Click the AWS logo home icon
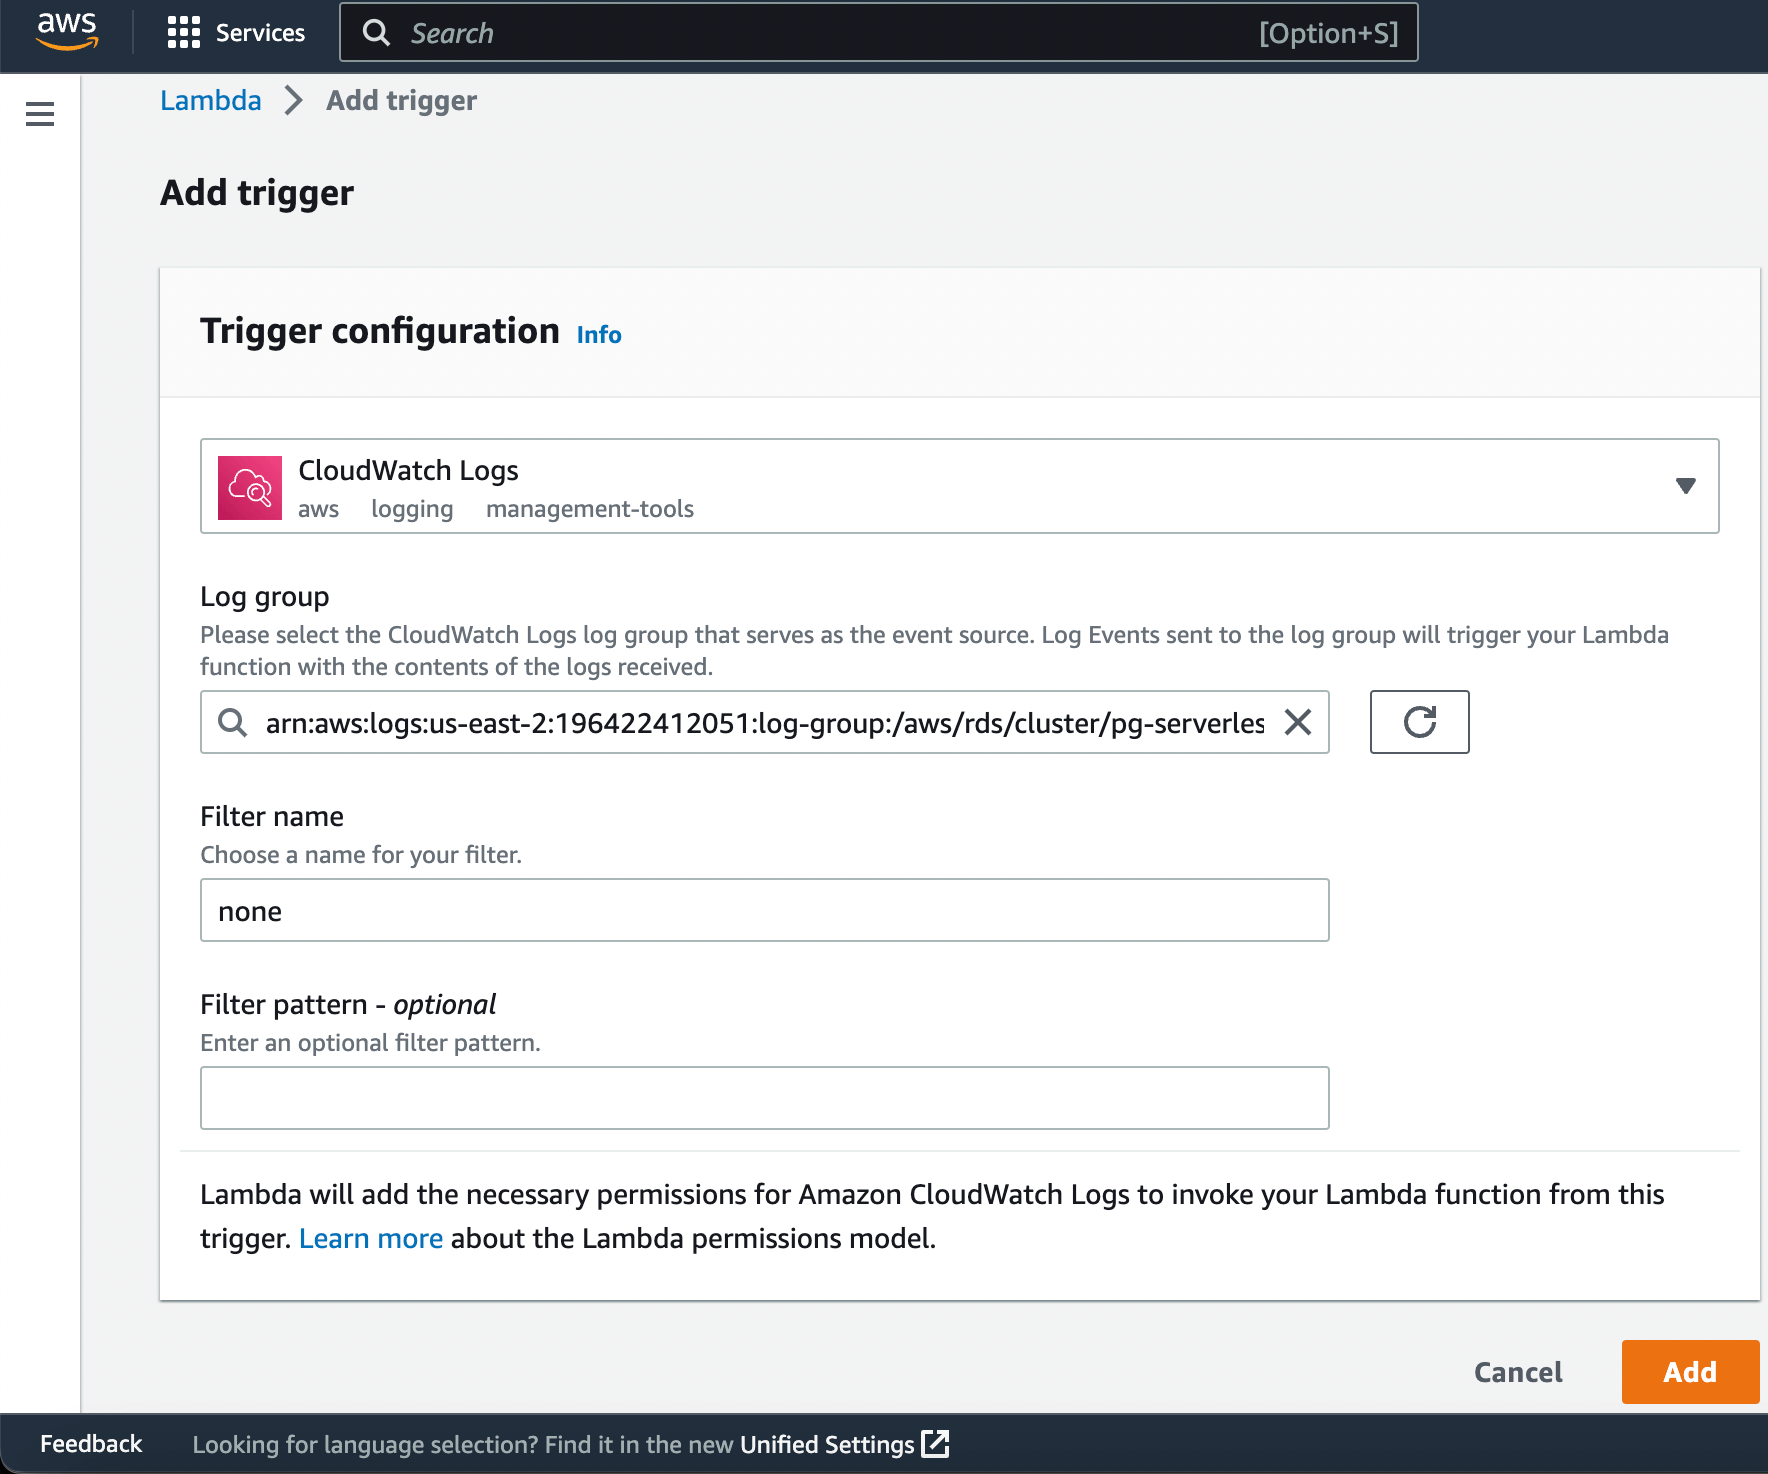1768x1474 pixels. 67,32
